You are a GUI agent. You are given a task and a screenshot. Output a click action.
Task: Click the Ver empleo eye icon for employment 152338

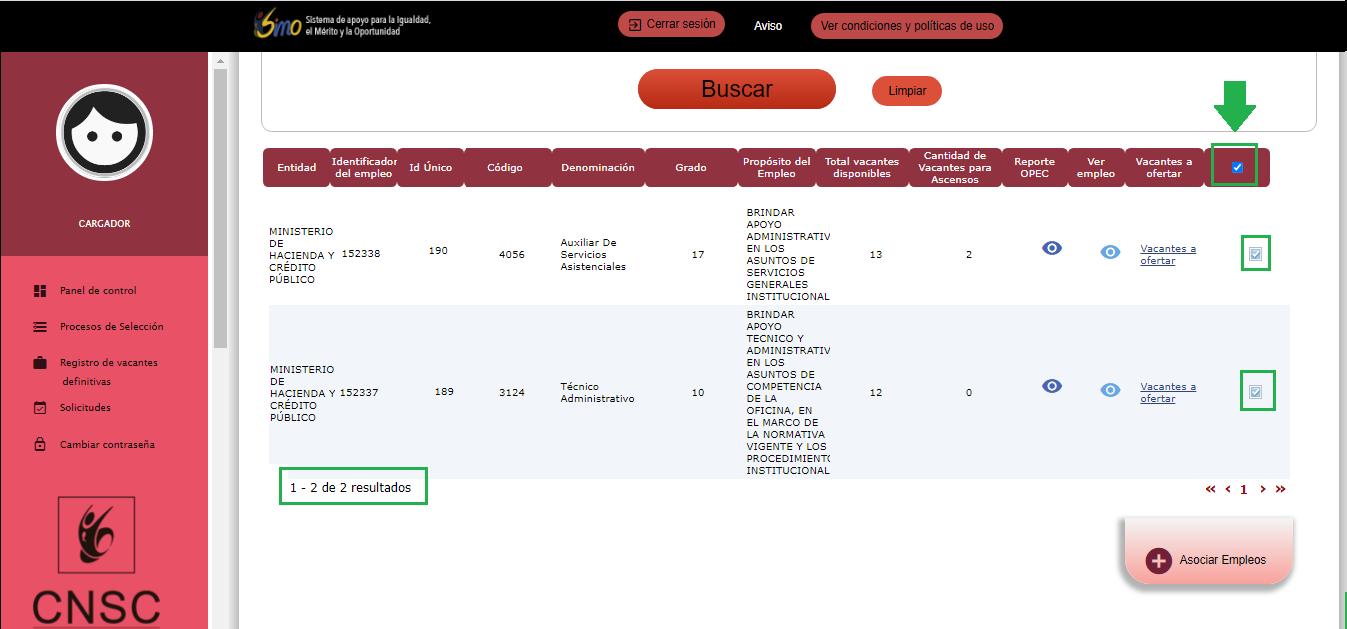1110,252
